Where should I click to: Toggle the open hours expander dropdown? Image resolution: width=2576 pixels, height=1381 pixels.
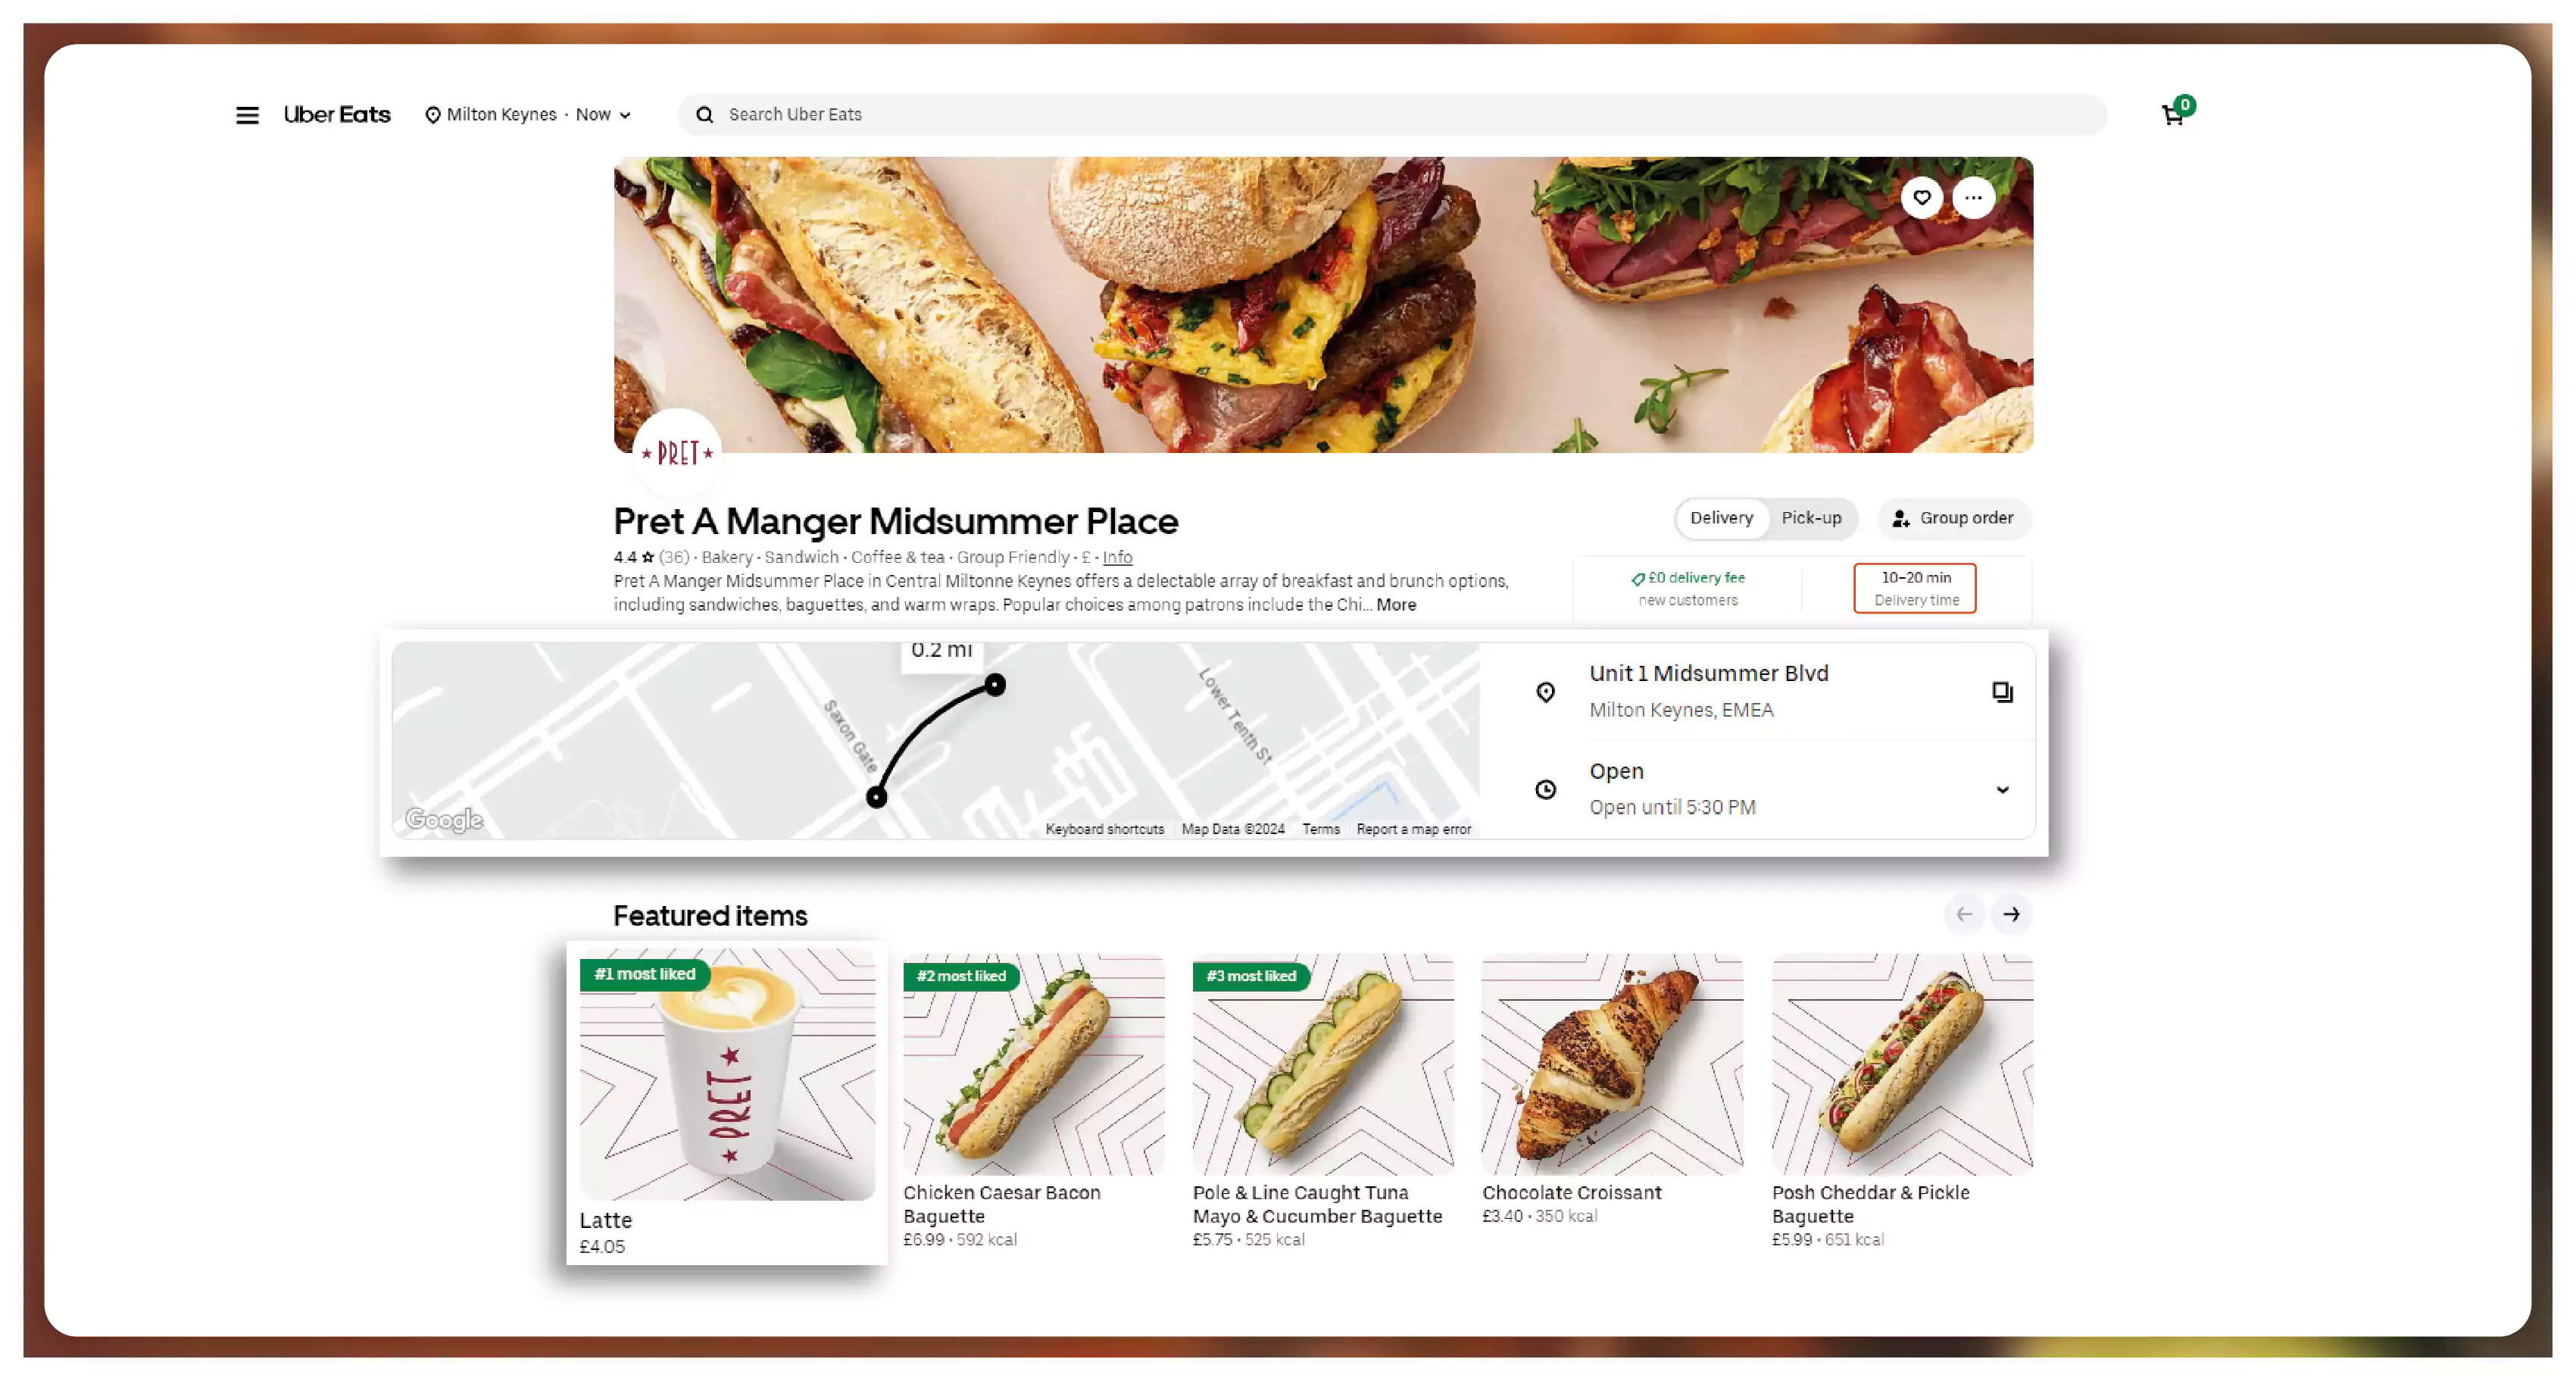point(2003,789)
